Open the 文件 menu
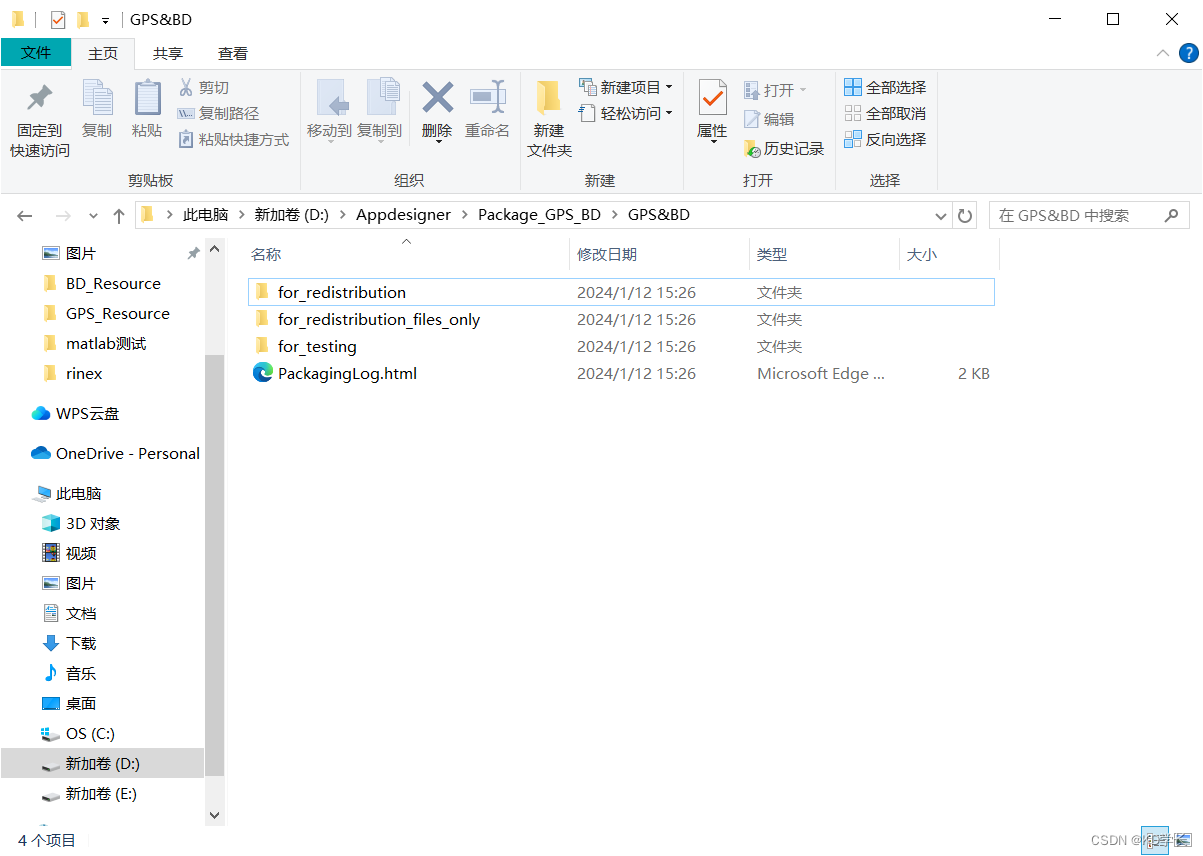1203x856 pixels. click(x=36, y=53)
